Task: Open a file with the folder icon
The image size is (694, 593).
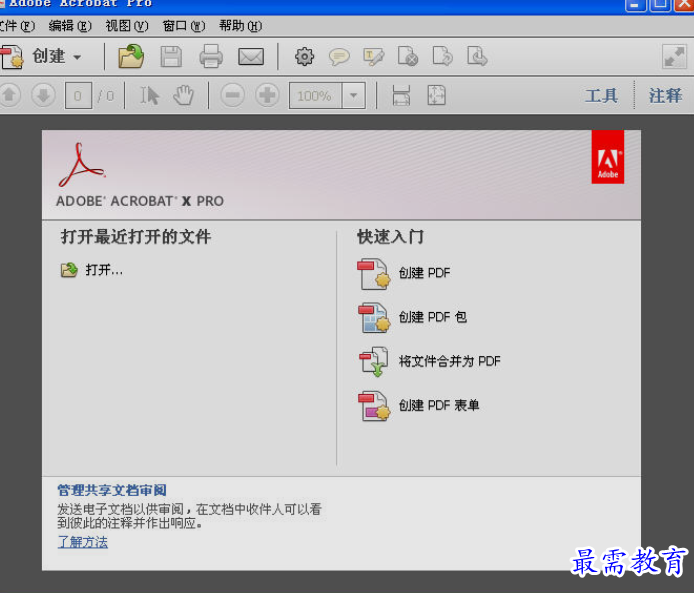Action: [x=131, y=56]
